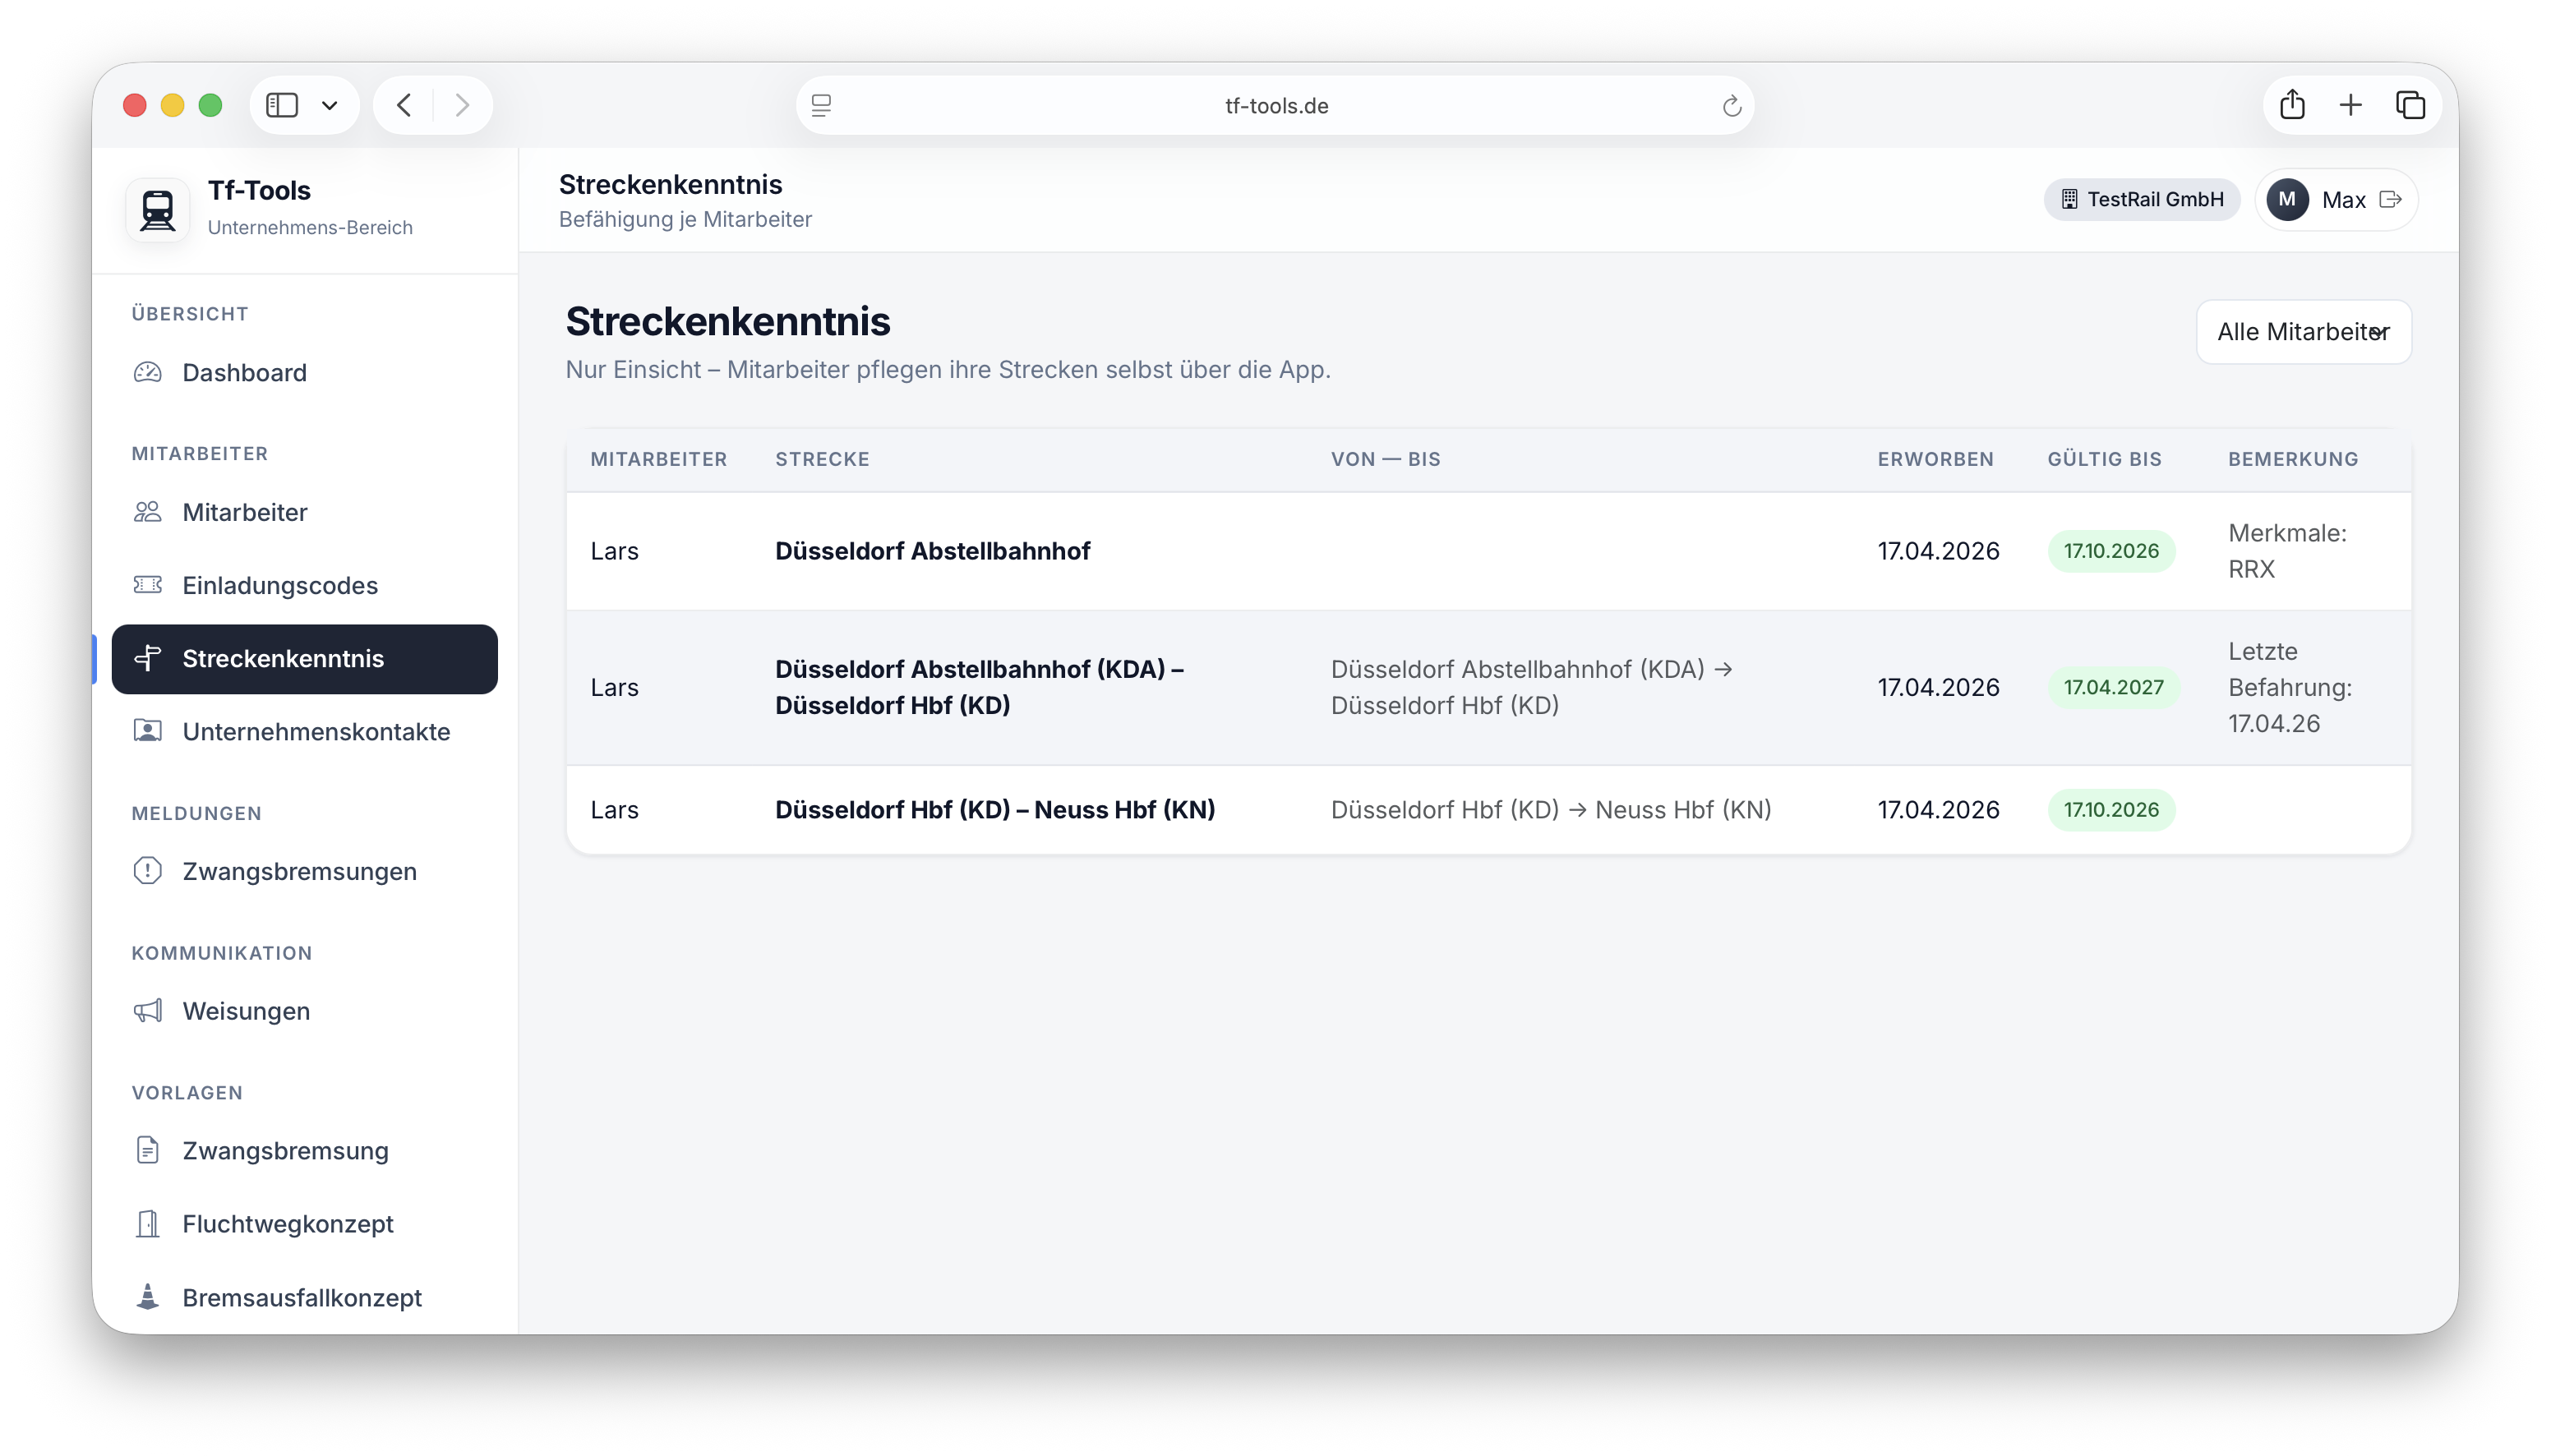Navigate to Einladungscodes
The height and width of the screenshot is (1456, 2551).
pos(279,586)
